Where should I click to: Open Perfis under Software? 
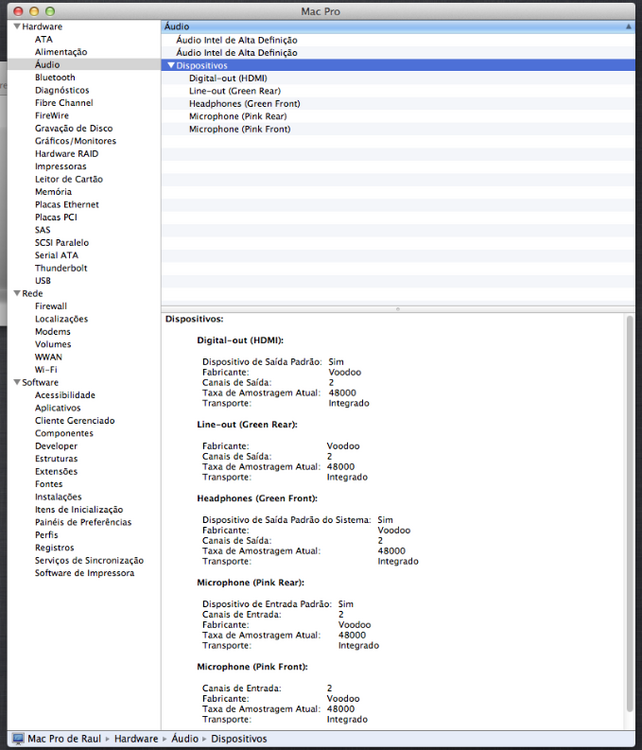pyautogui.click(x=46, y=535)
